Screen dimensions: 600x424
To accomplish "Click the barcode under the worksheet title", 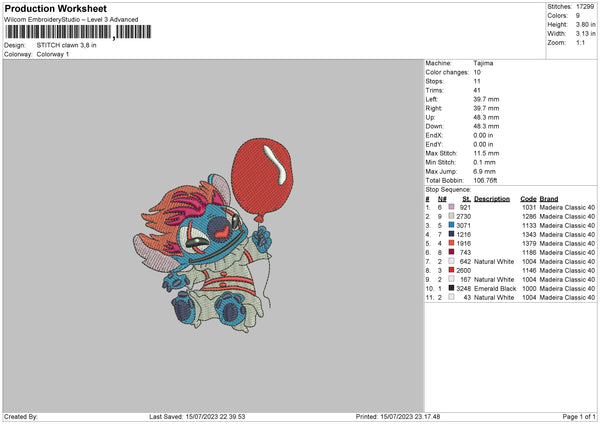I will pos(78,32).
